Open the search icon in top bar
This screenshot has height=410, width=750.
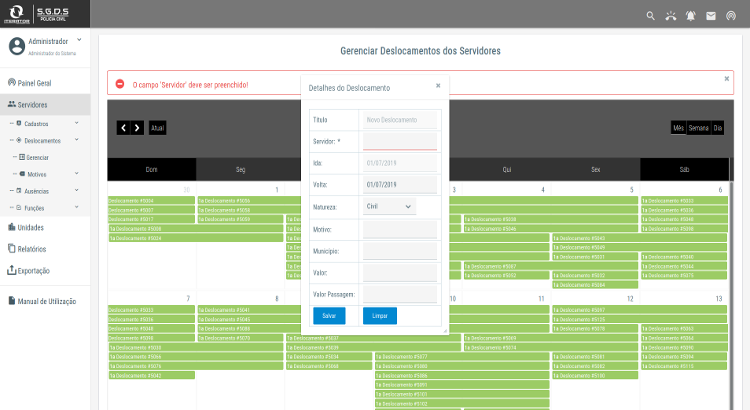click(x=651, y=16)
